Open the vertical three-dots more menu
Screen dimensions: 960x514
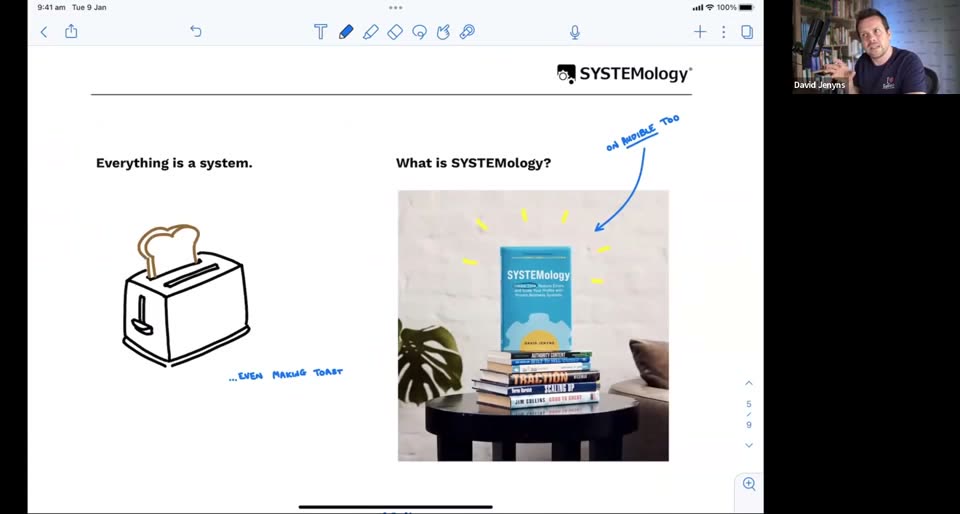pyautogui.click(x=724, y=32)
